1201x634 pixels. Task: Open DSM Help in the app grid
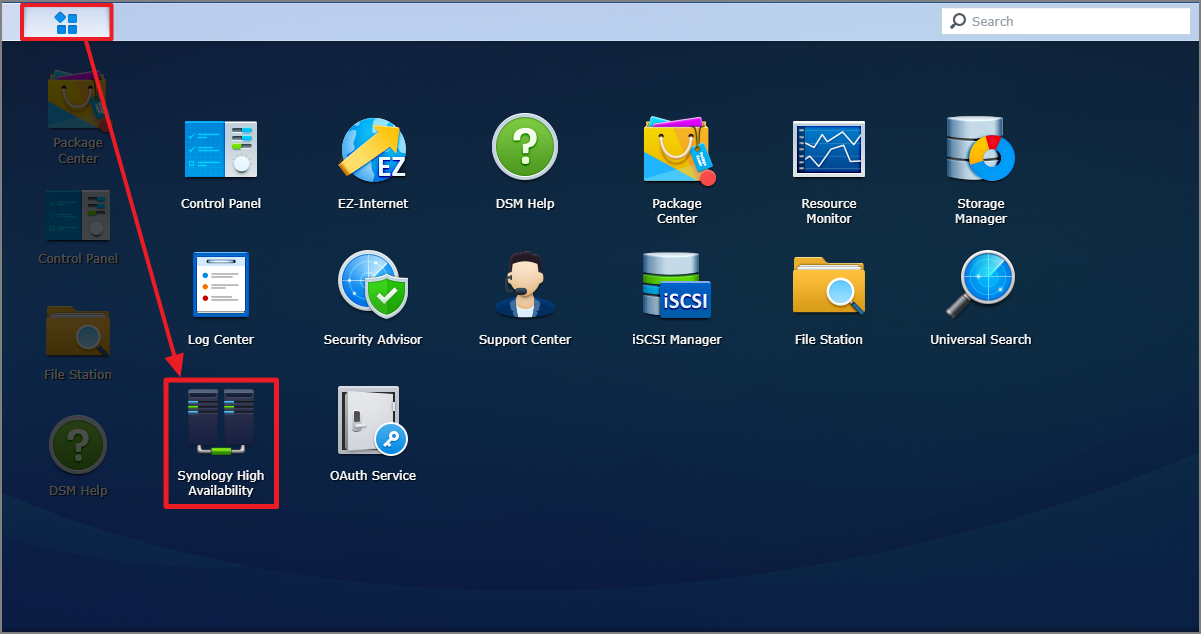tap(525, 148)
